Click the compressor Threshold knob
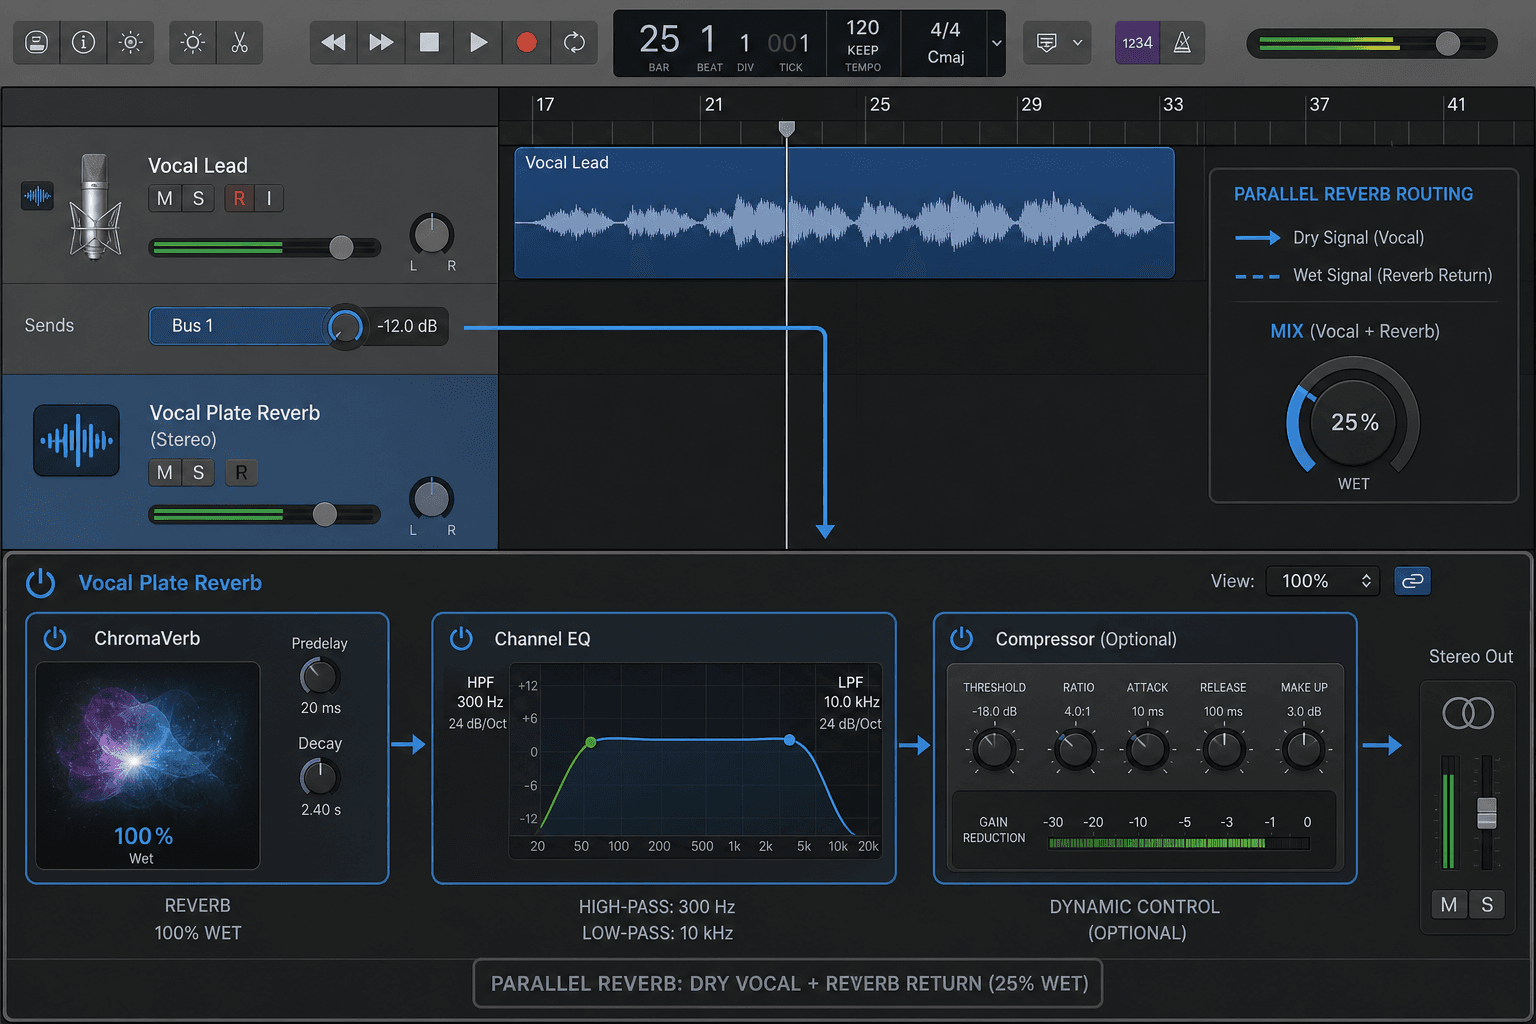 994,748
